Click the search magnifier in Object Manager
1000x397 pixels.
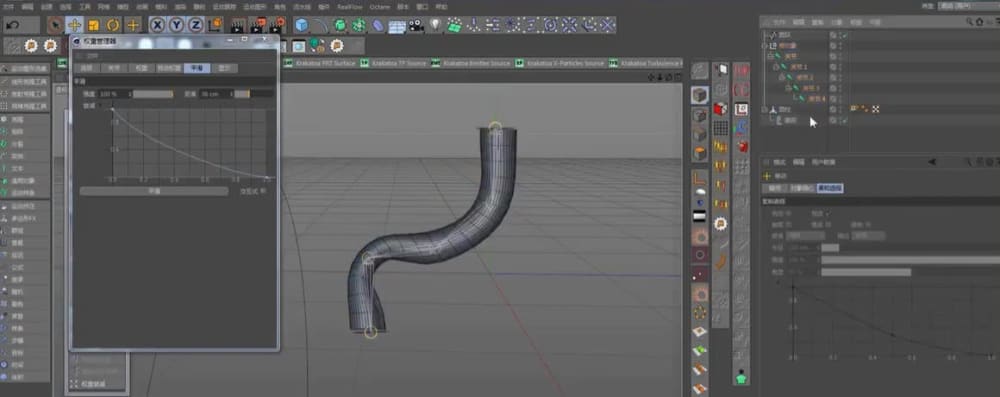coord(969,22)
